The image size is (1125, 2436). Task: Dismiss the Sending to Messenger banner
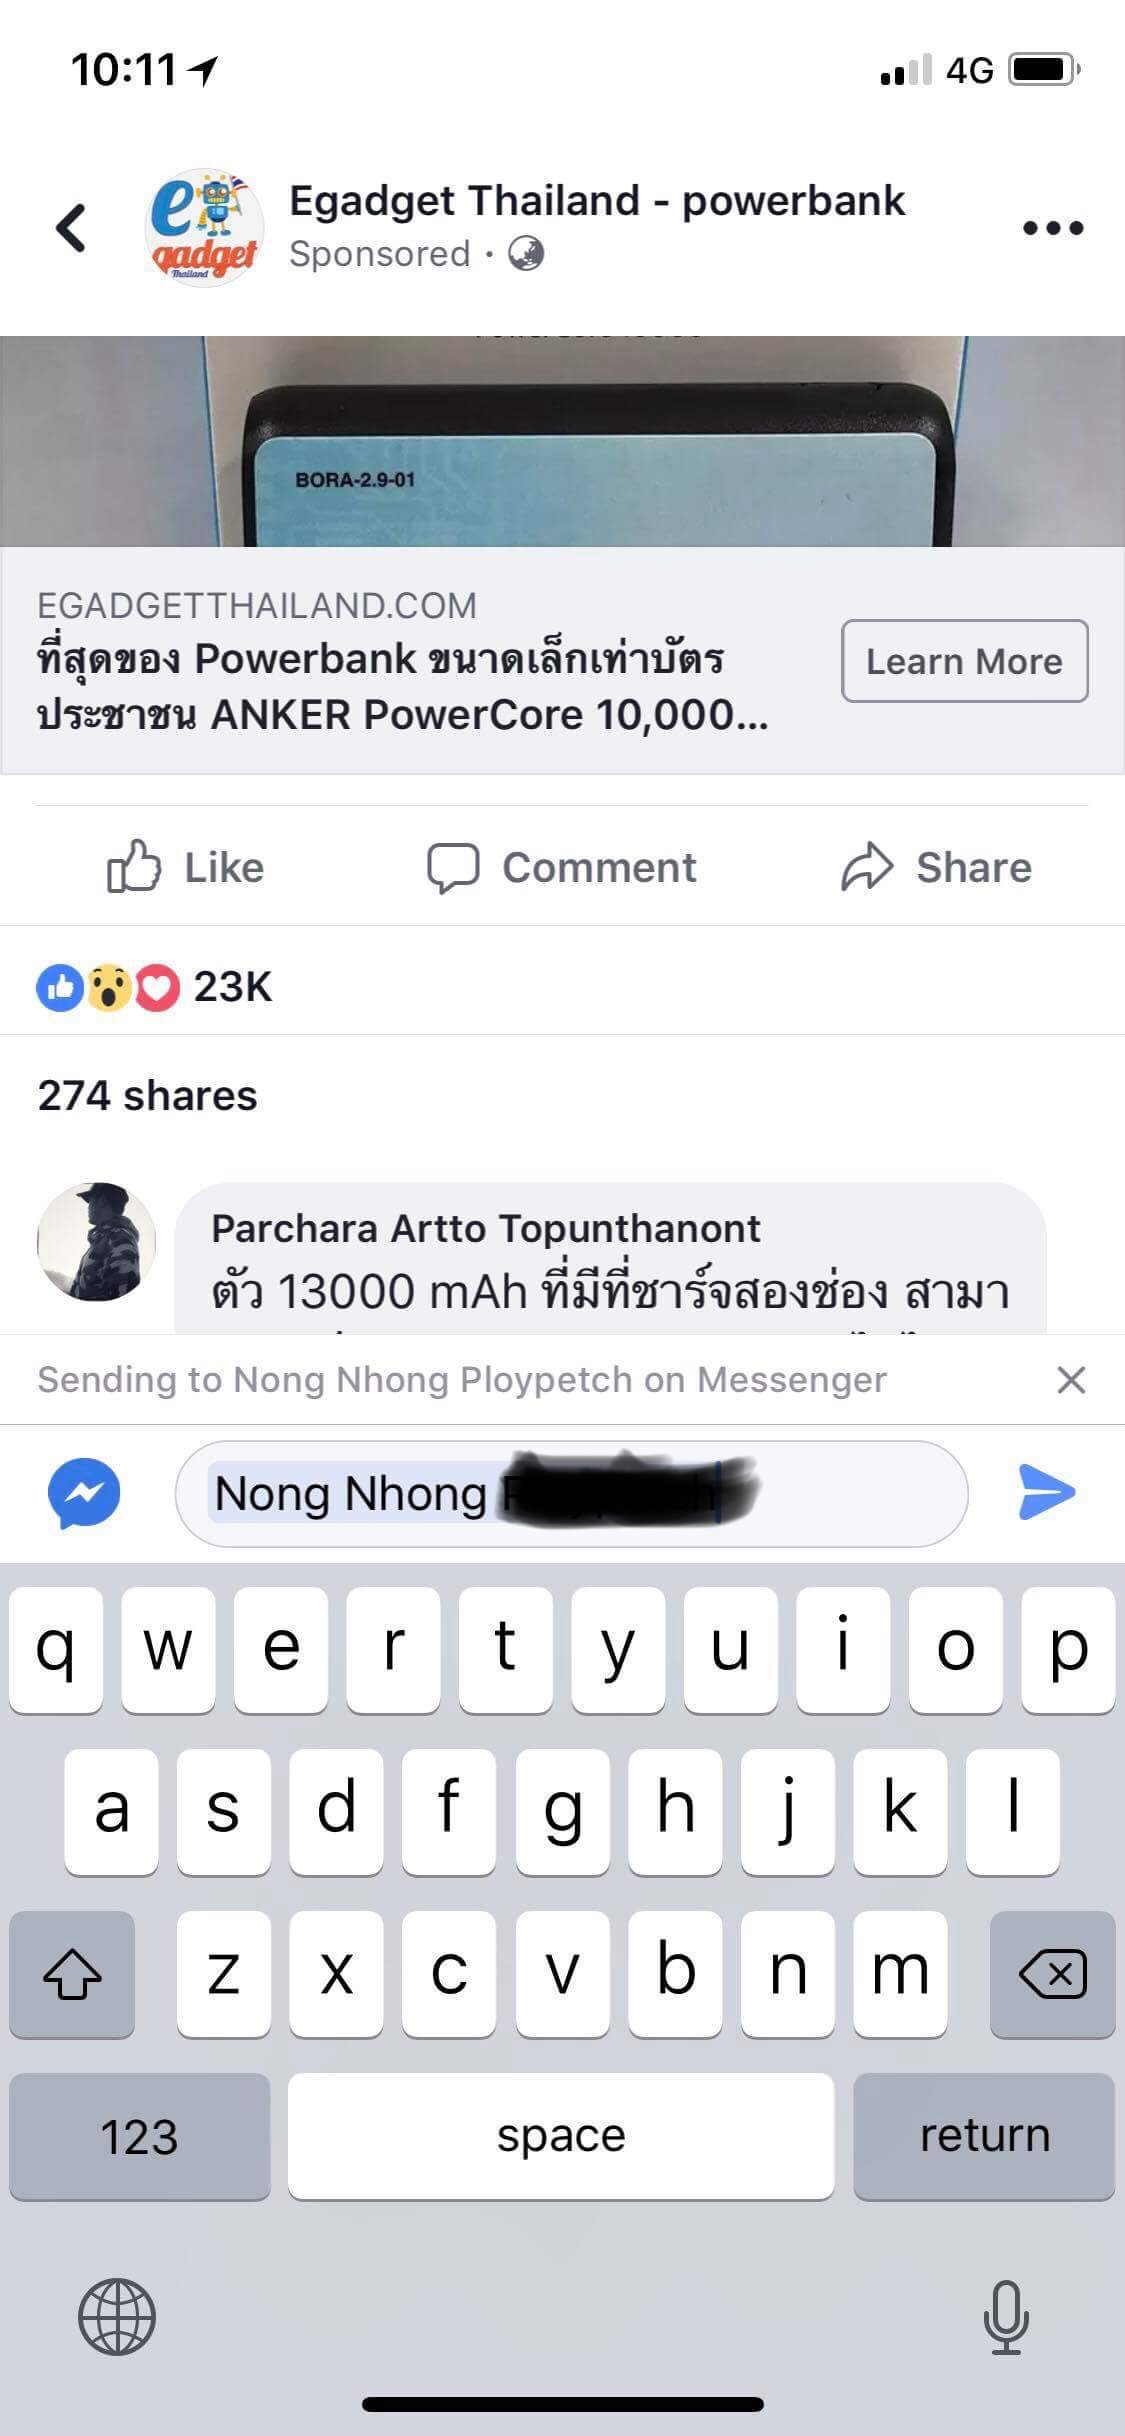[1071, 1380]
